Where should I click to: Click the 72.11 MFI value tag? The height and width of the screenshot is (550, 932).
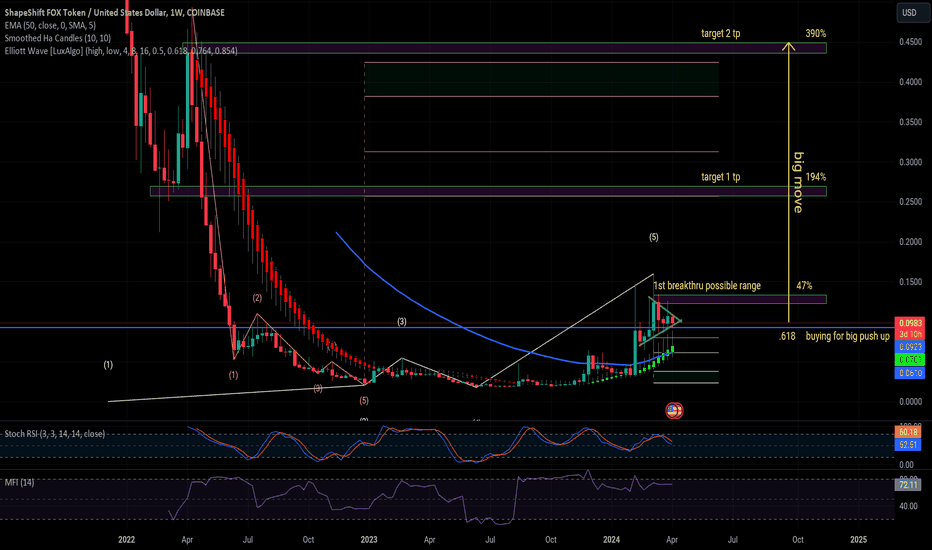(908, 485)
